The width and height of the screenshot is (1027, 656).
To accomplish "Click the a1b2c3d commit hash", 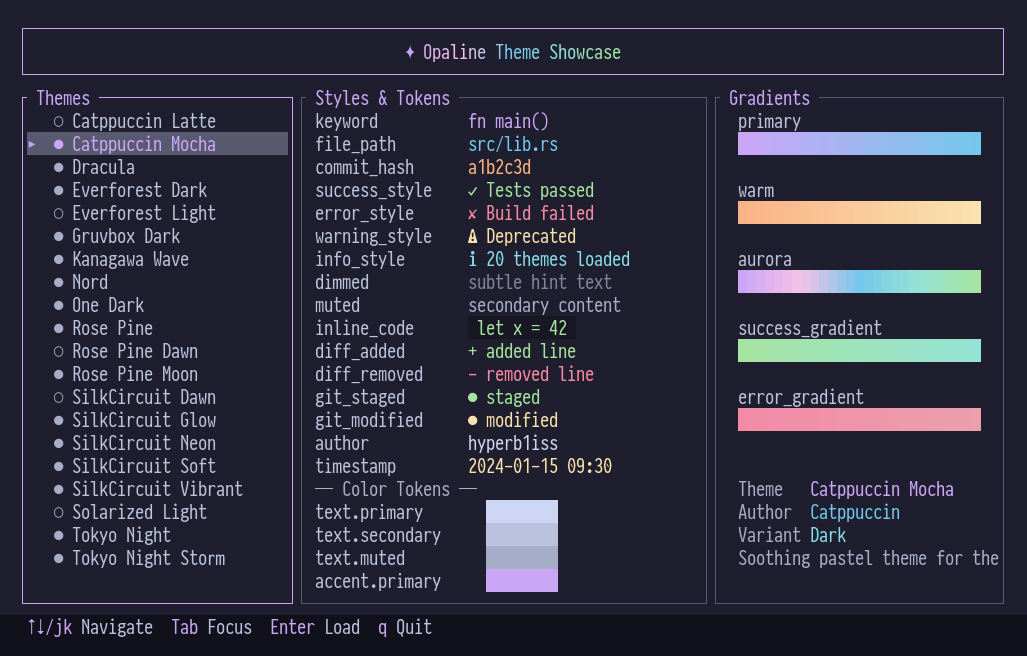I will tap(500, 167).
